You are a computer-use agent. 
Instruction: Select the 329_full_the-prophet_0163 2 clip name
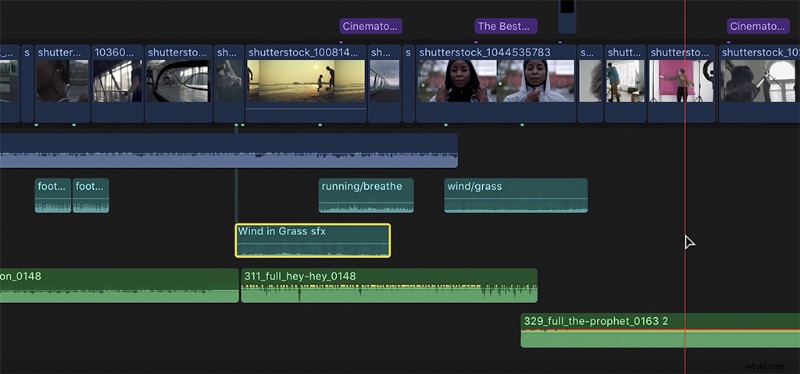point(596,321)
